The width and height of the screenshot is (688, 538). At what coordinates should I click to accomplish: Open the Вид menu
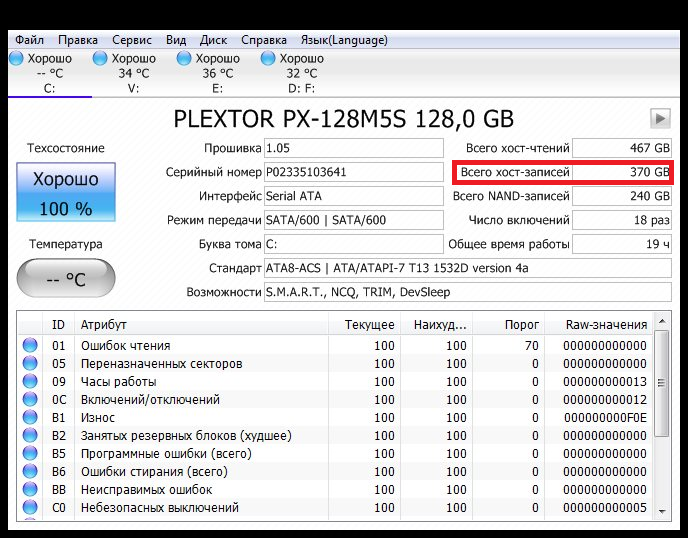176,40
